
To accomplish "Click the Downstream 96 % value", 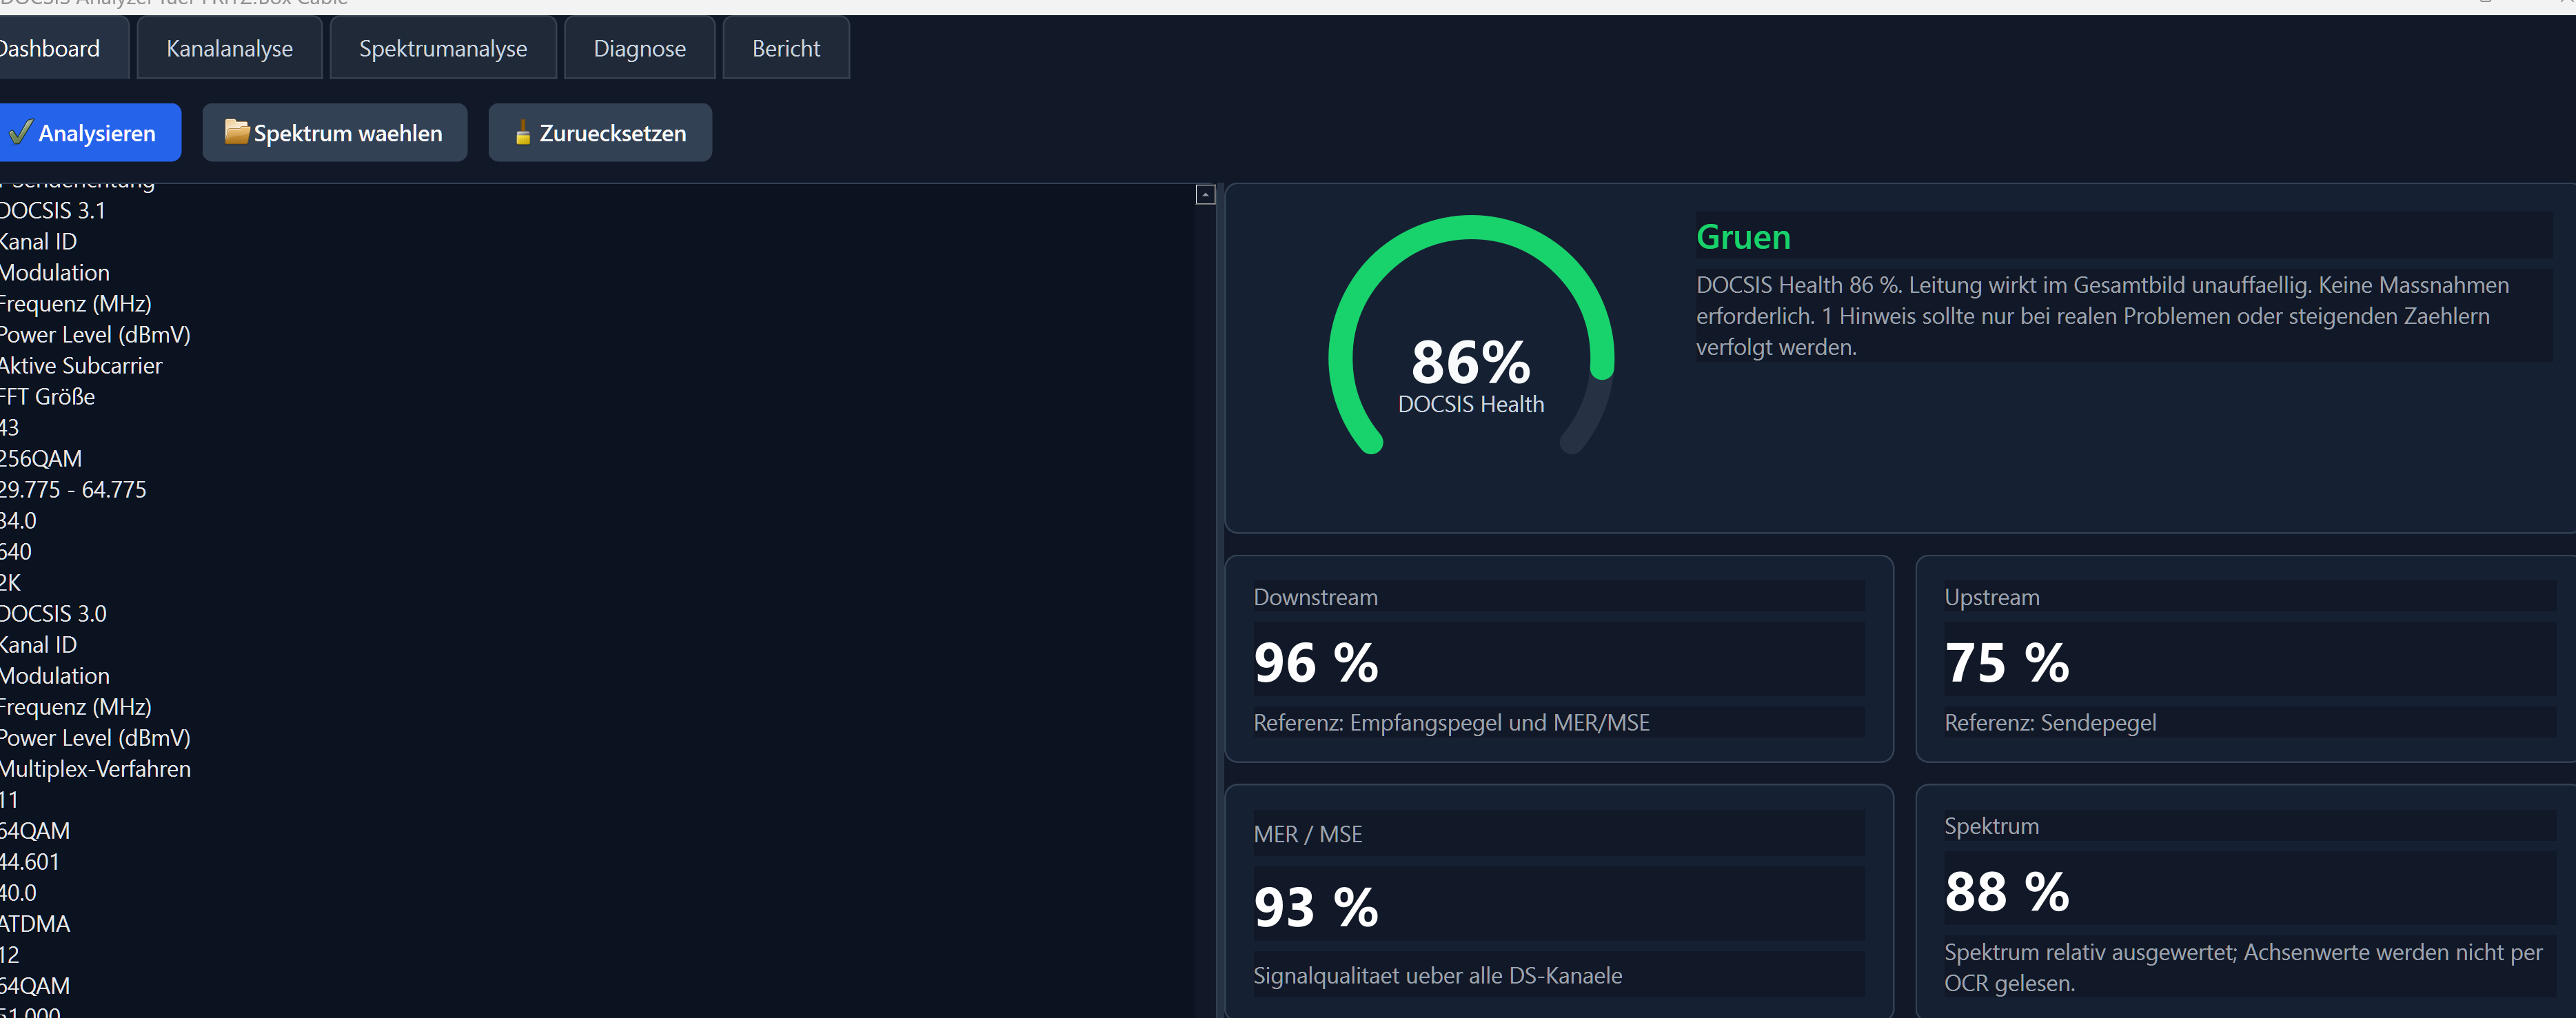I will [1315, 662].
